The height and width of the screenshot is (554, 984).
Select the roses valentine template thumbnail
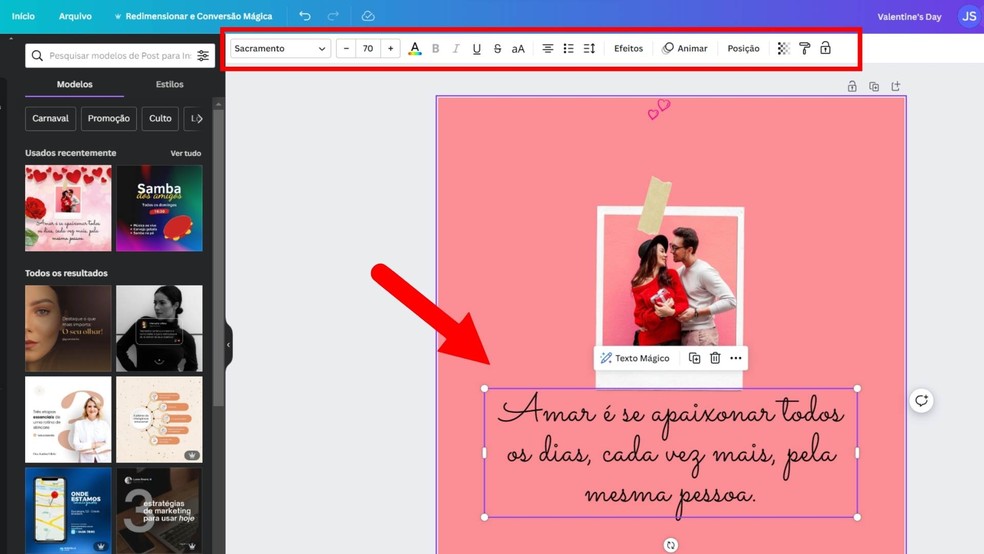point(68,208)
